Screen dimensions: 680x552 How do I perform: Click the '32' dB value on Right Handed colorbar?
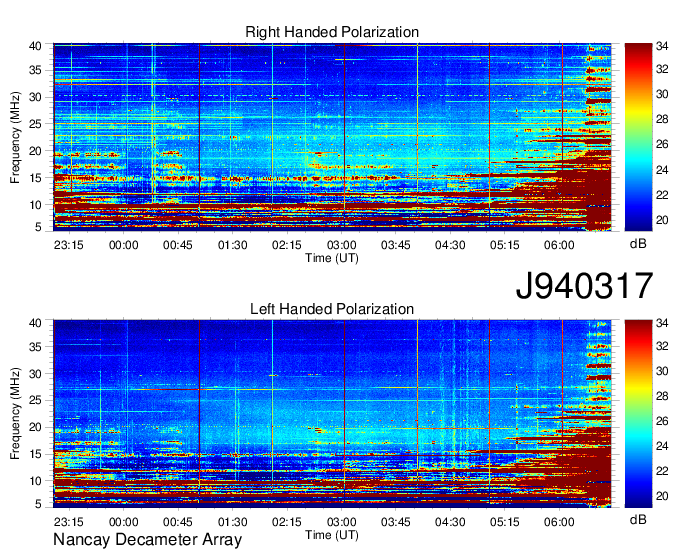coord(662,69)
